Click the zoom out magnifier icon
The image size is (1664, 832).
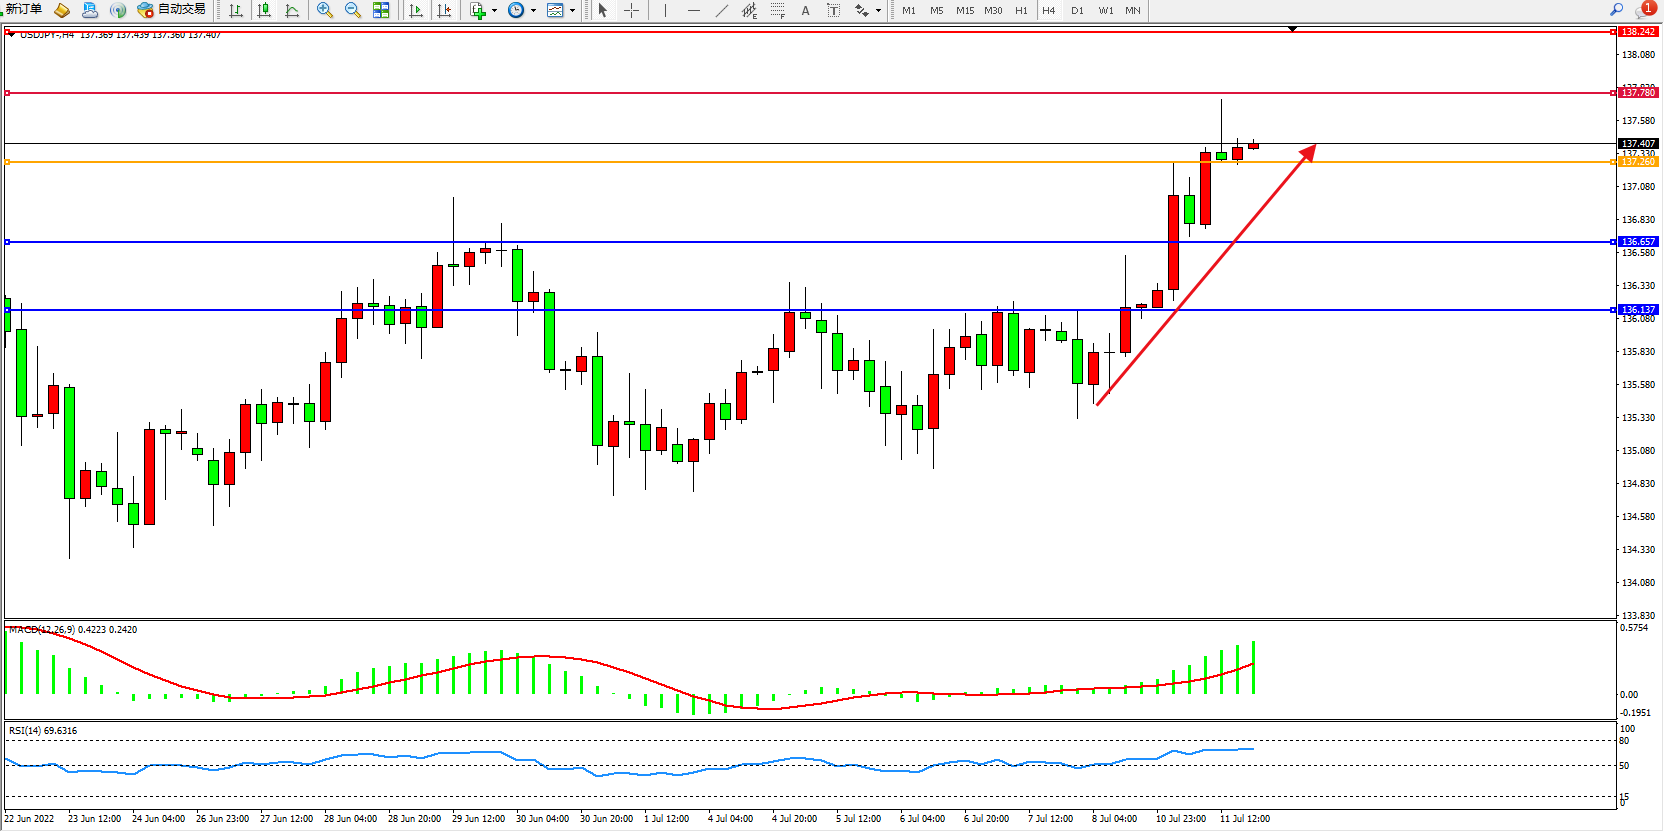(353, 10)
